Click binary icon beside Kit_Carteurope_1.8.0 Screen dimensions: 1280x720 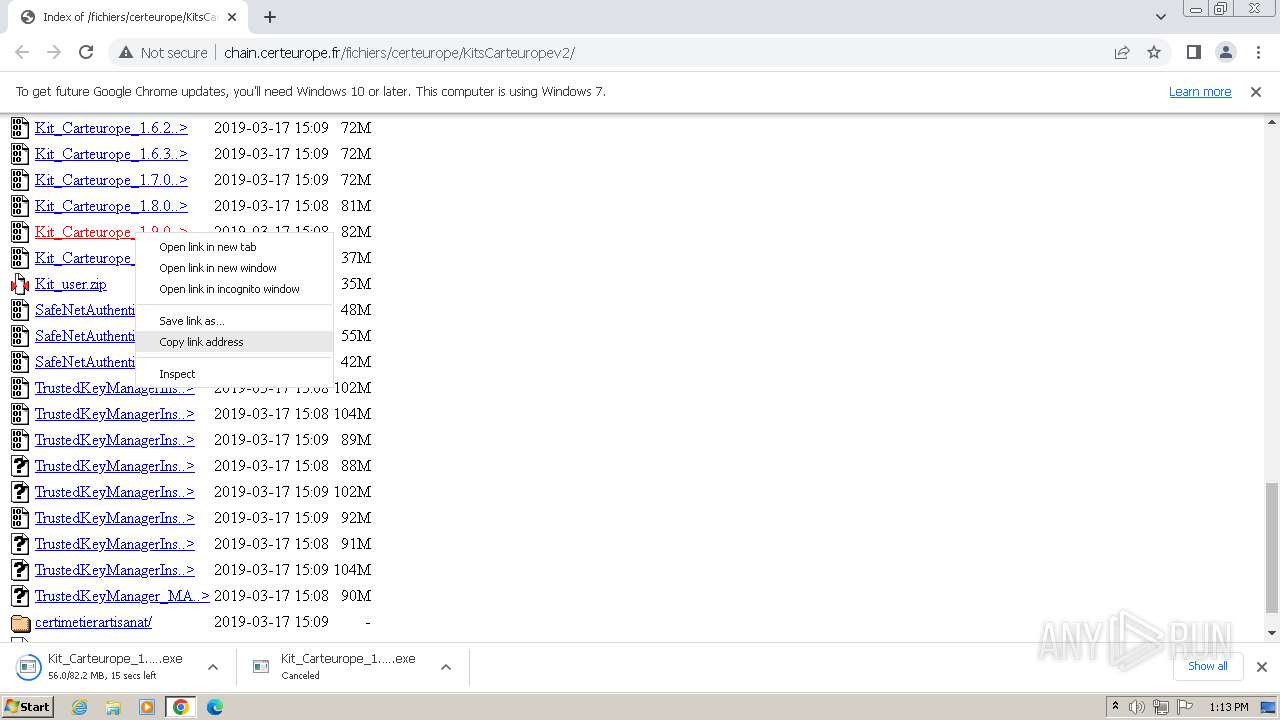(20, 206)
